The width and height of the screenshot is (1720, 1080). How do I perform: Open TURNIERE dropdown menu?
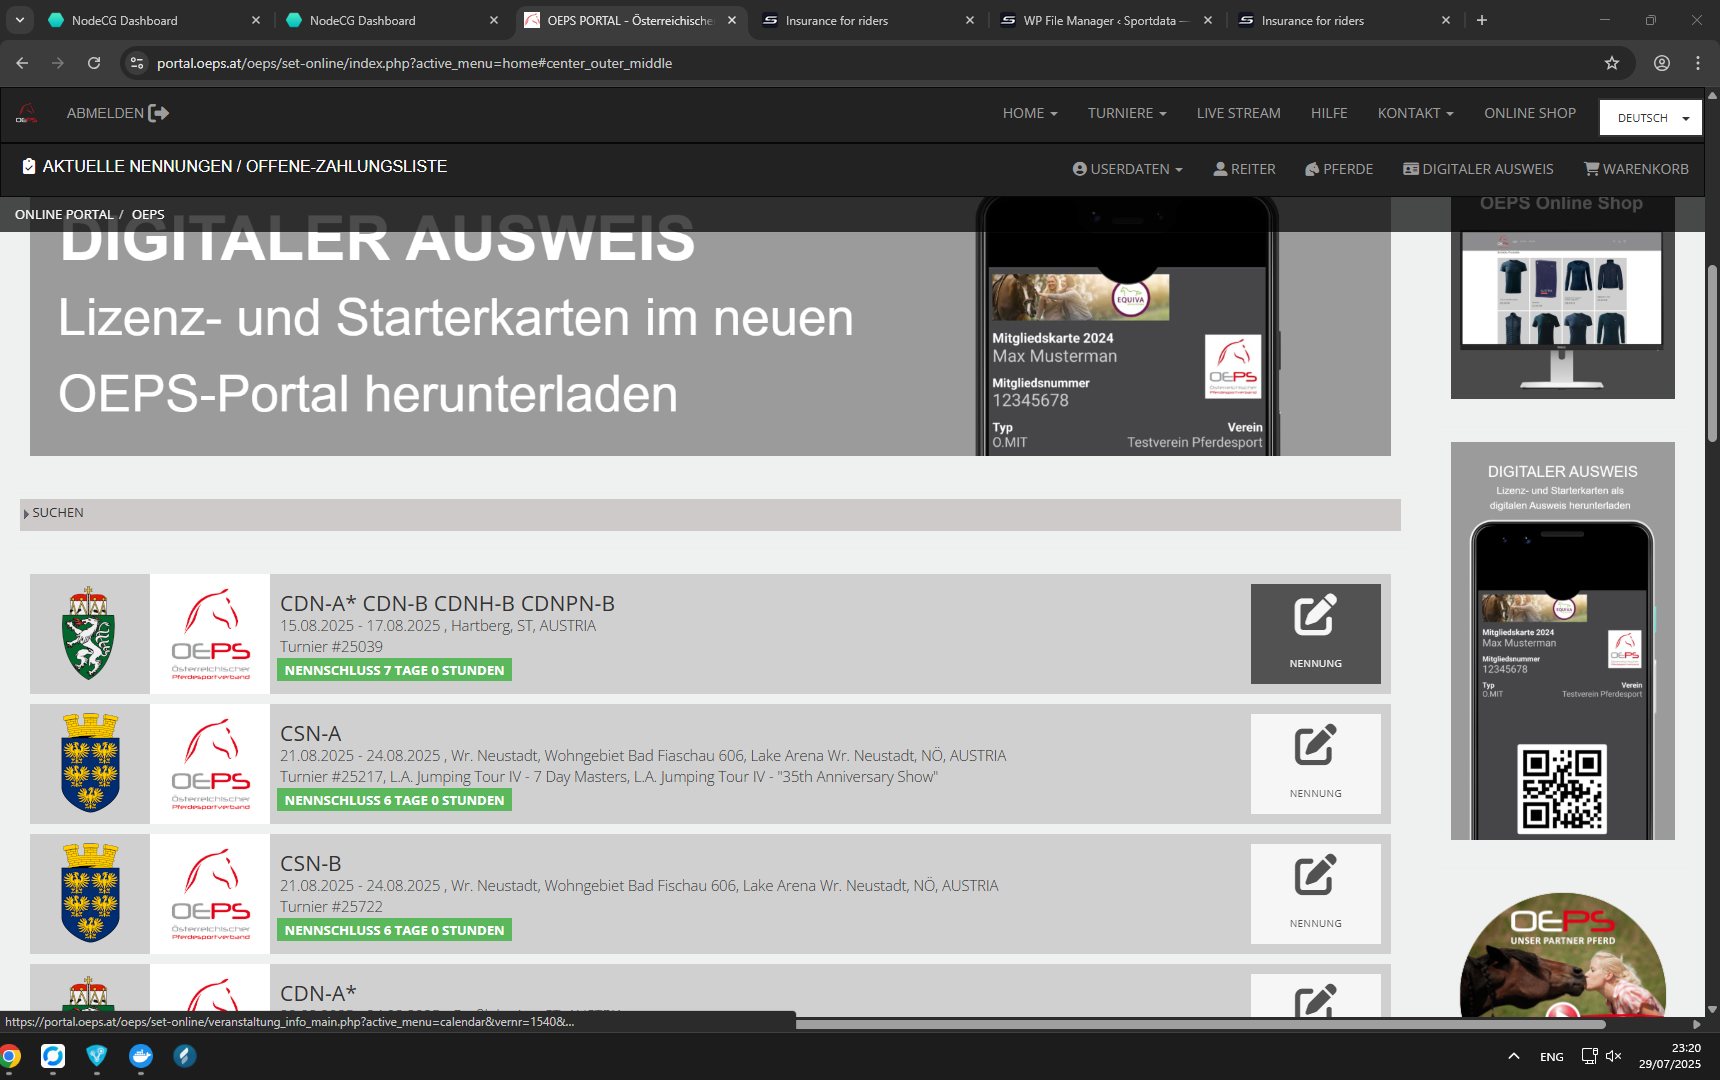[x=1127, y=113]
